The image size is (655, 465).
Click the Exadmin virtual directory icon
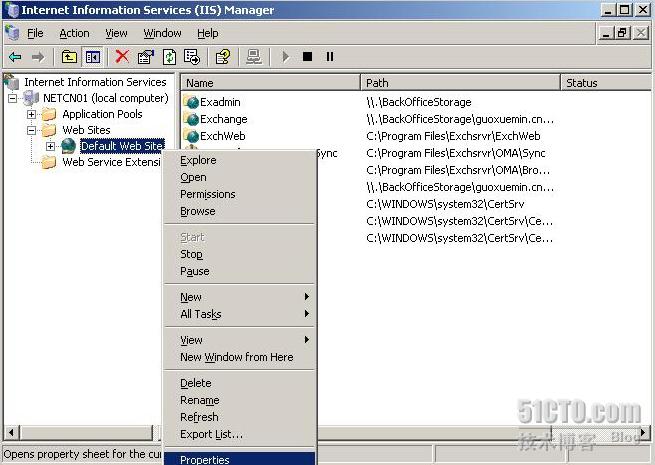(192, 102)
